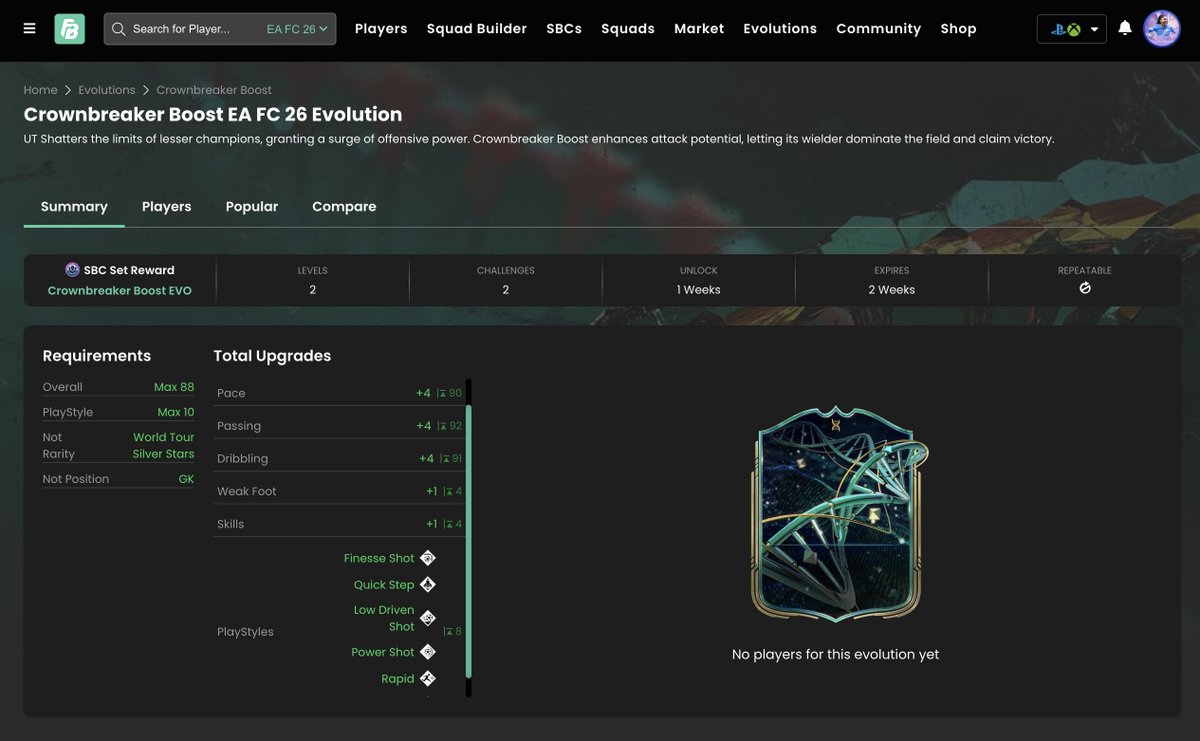Viewport: 1200px width, 741px height.
Task: Click the Low Driven Shot playstyle icon
Action: [x=428, y=618]
